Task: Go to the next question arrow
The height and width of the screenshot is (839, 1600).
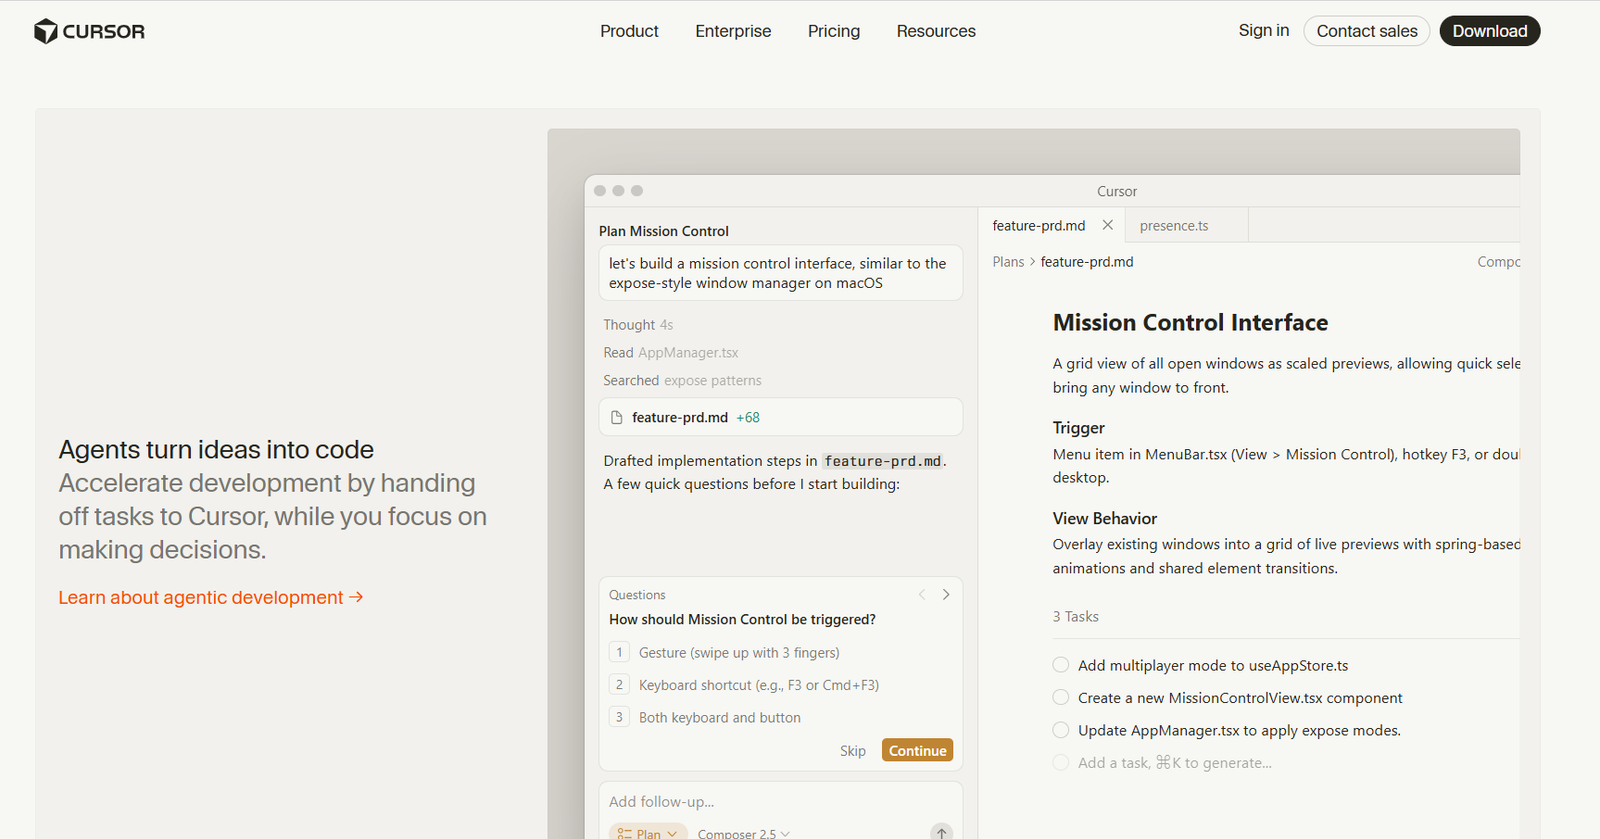Action: [x=946, y=594]
